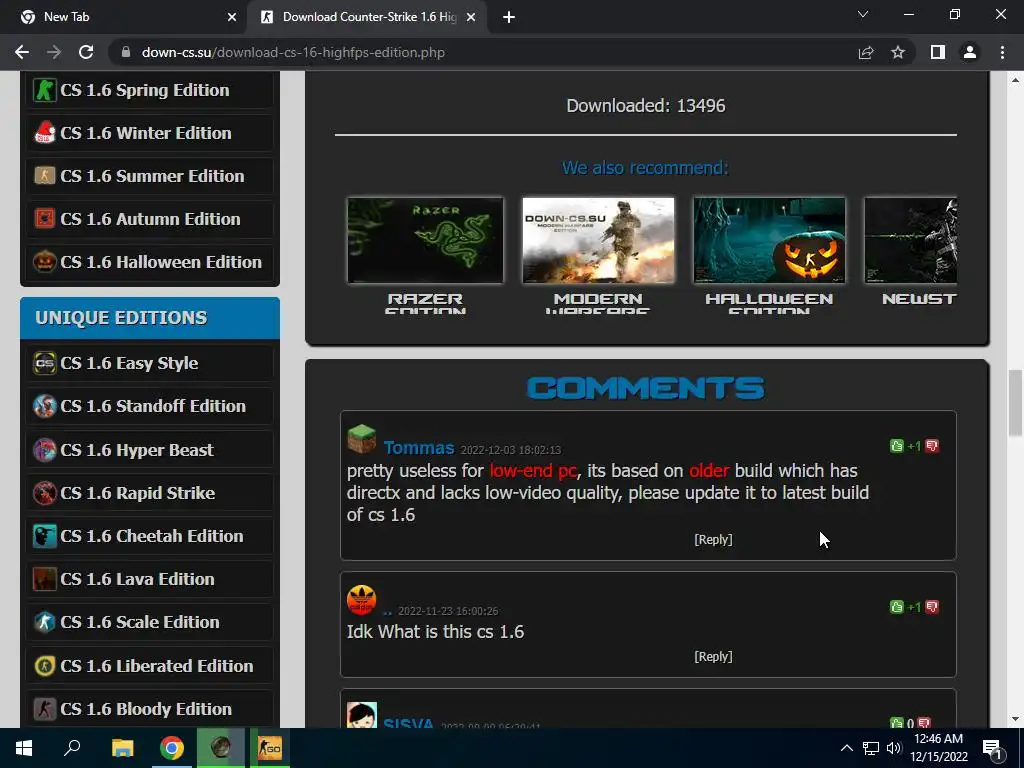This screenshot has height=768, width=1024.
Task: Open Windows taskbar search
Action: click(x=72, y=748)
